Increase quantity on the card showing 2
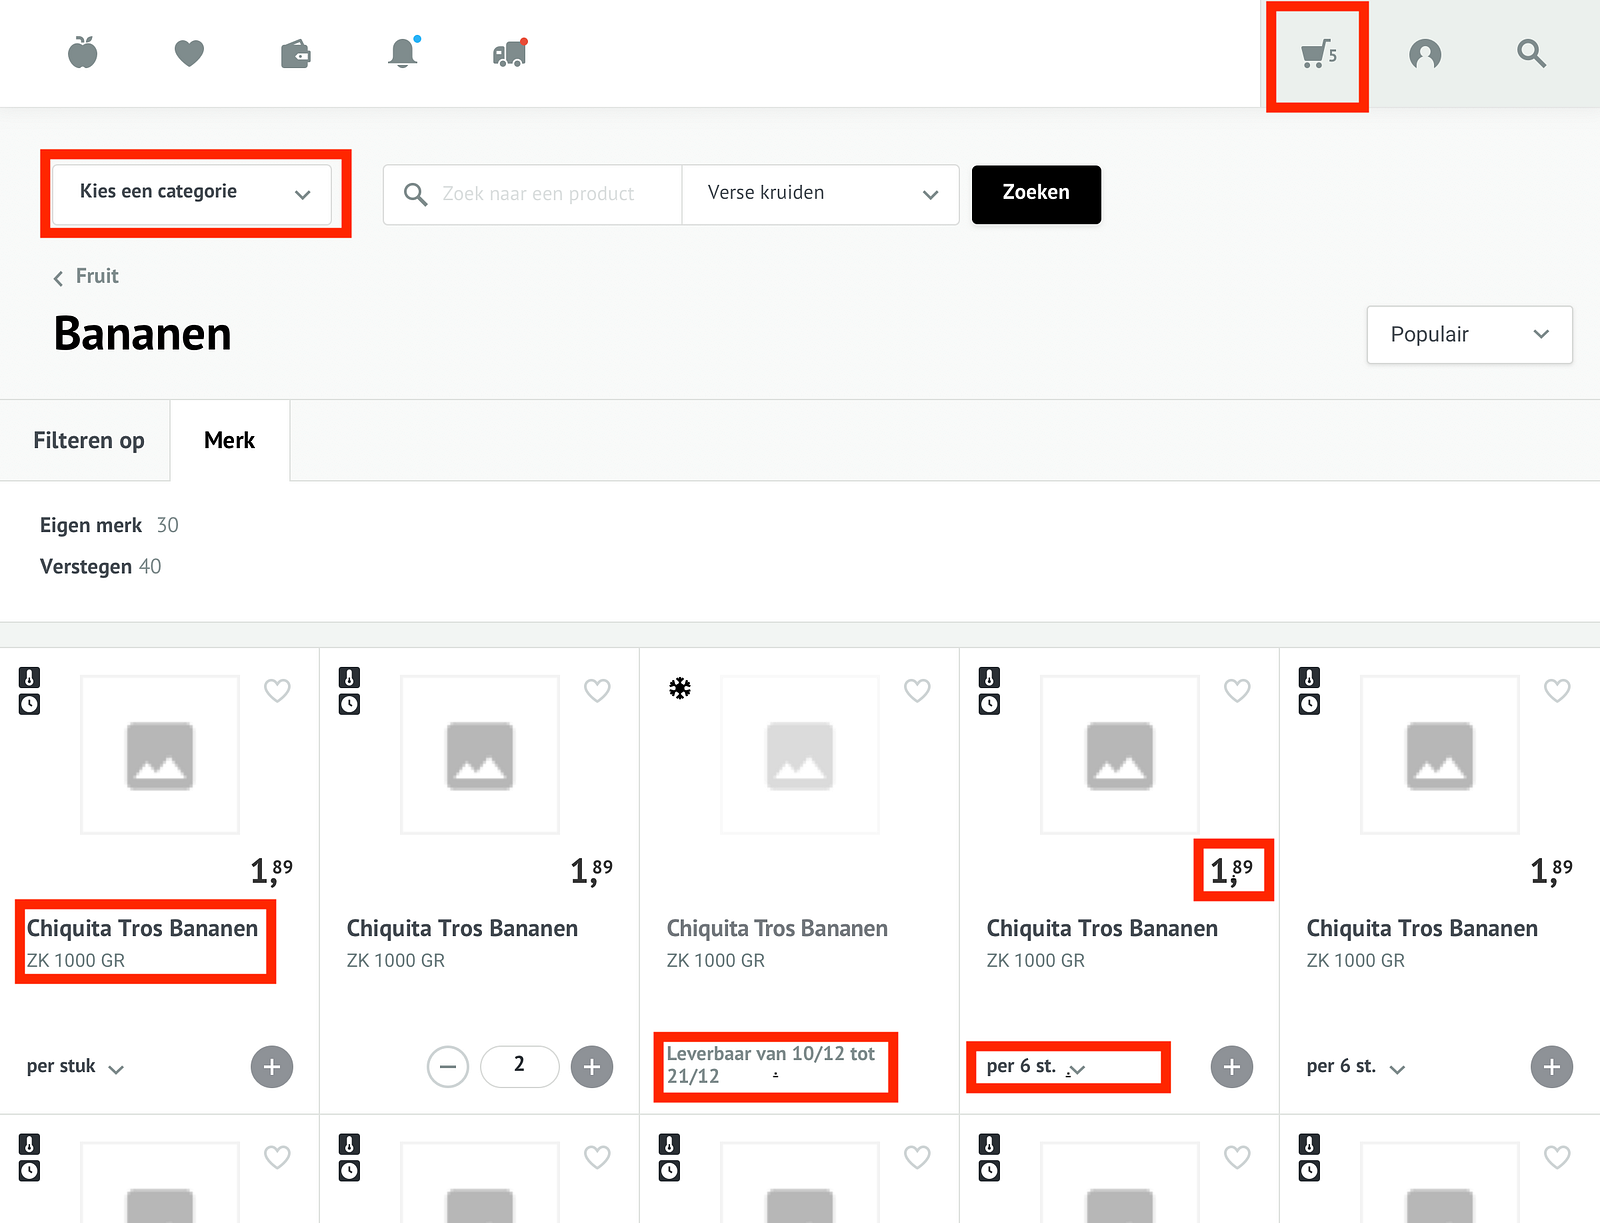 coord(592,1067)
